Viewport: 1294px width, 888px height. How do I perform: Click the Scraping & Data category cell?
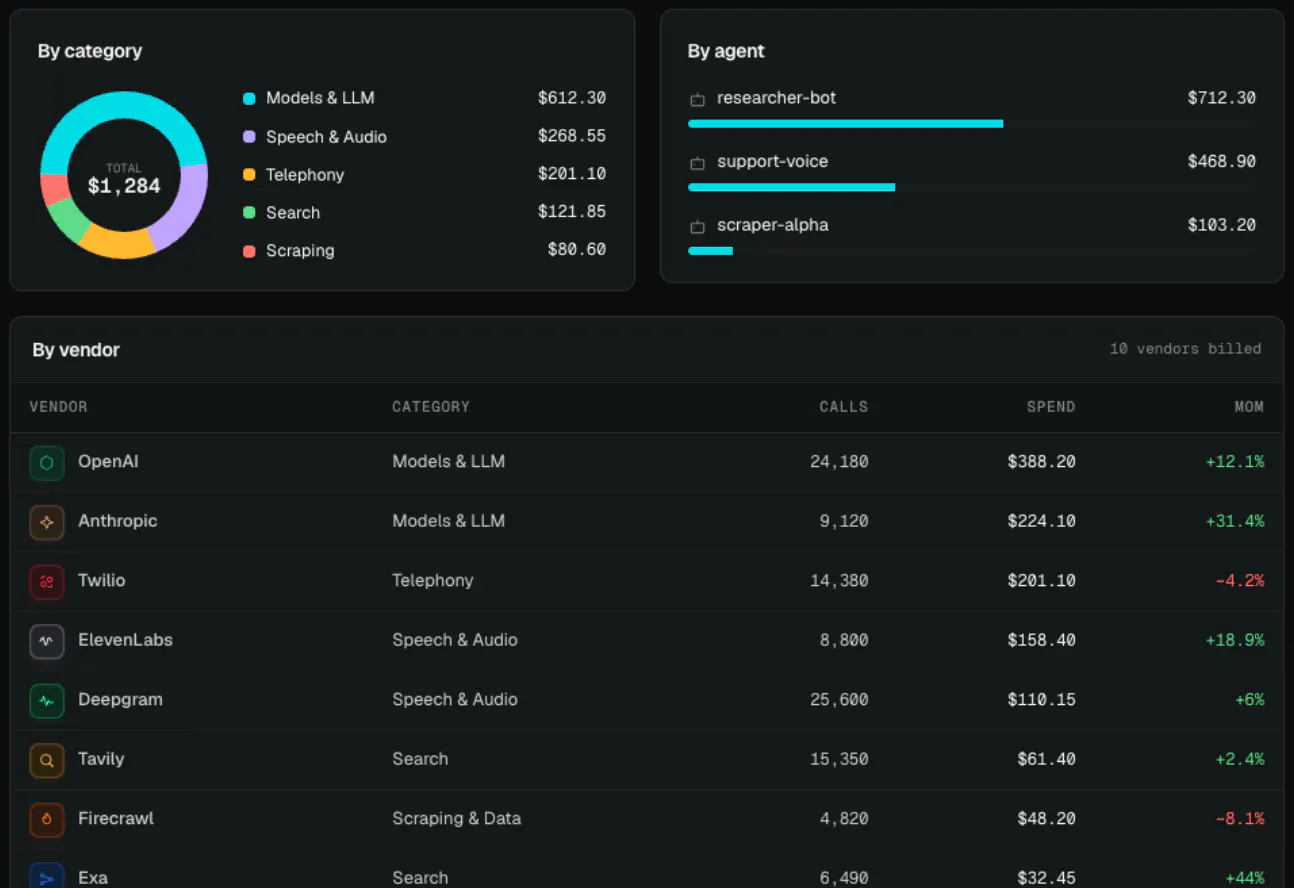point(457,818)
